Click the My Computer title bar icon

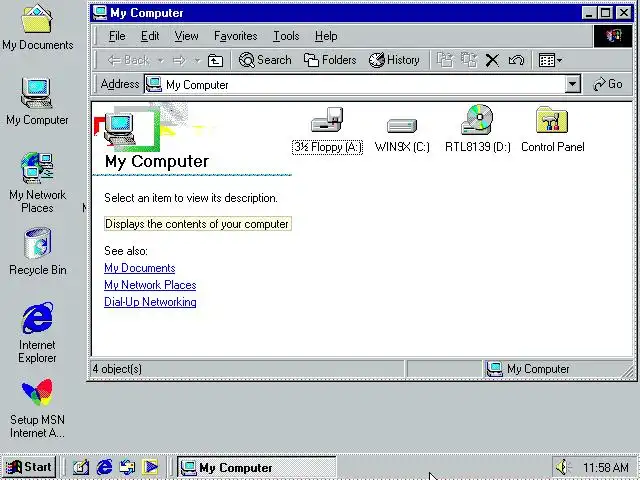pyautogui.click(x=100, y=13)
